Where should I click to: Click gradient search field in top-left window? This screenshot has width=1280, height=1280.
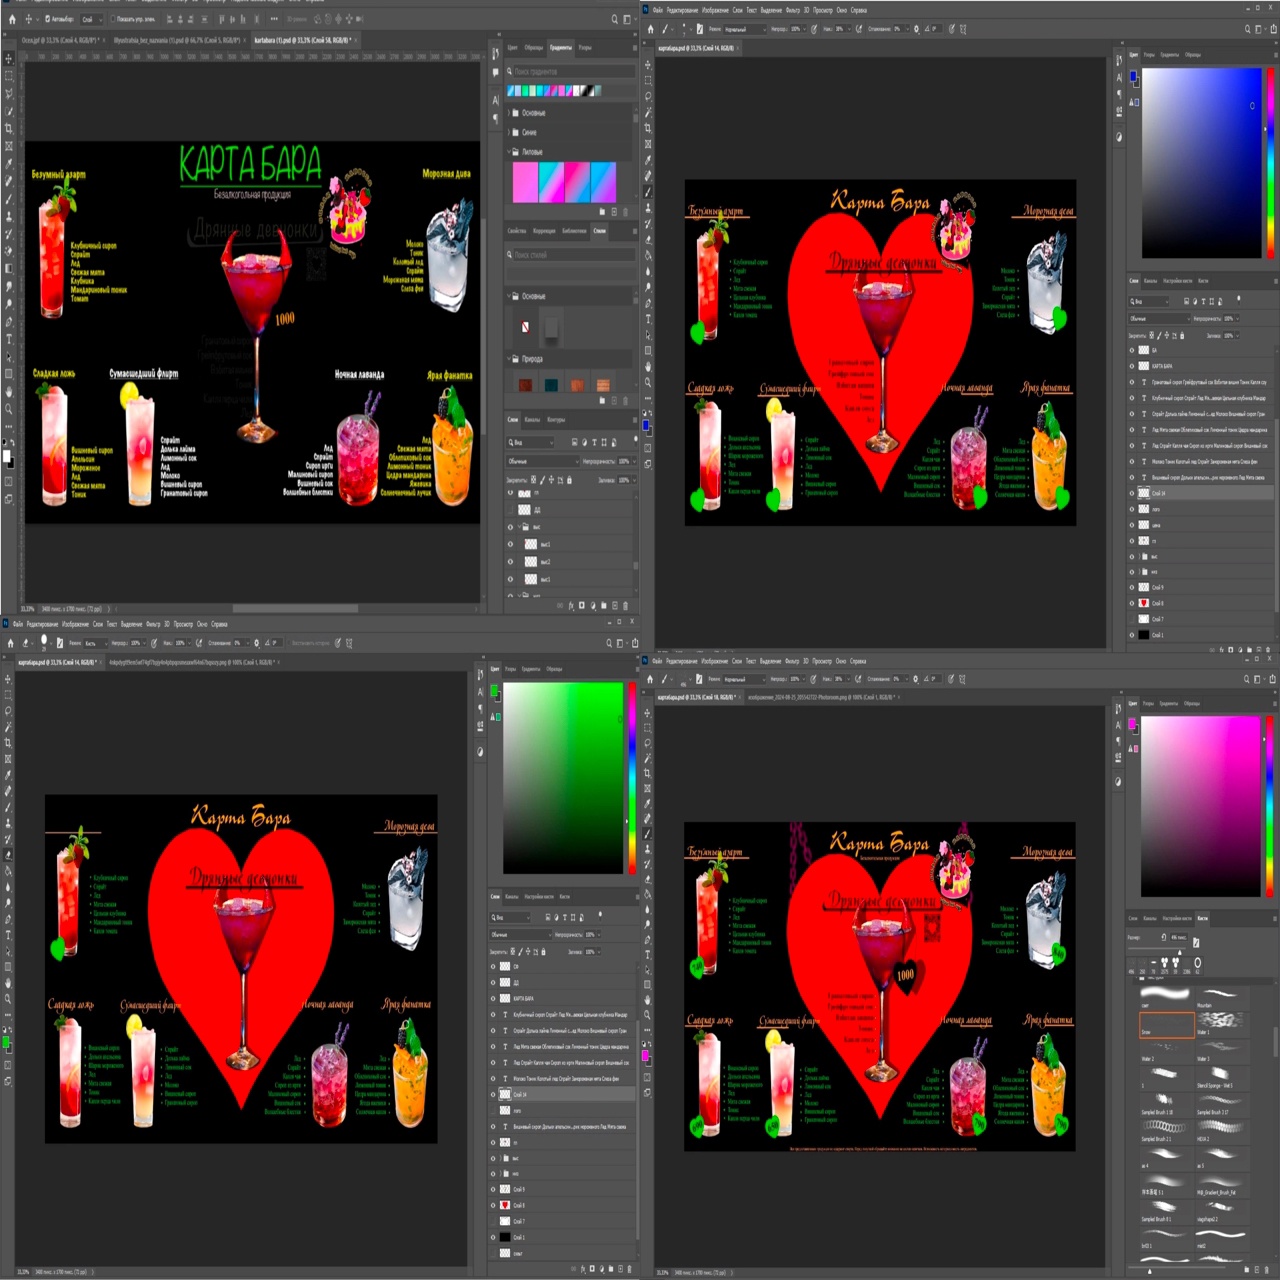coord(573,71)
